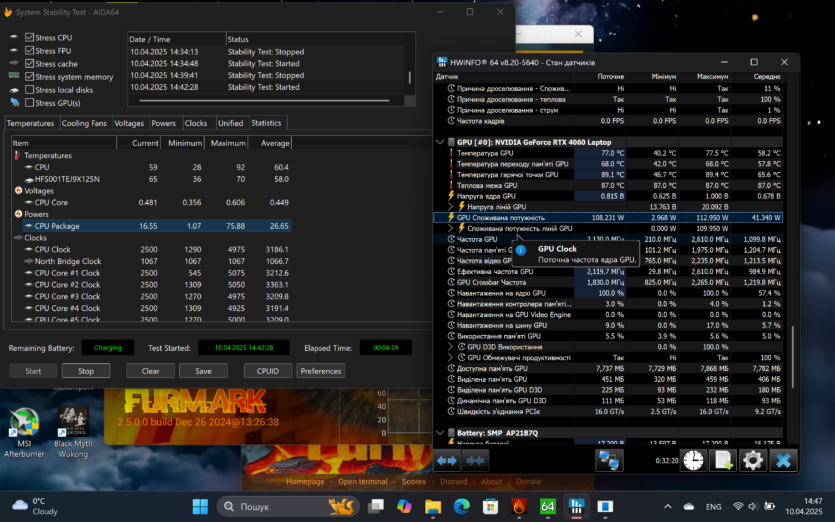Open File Explorer from the taskbar

tap(433, 507)
